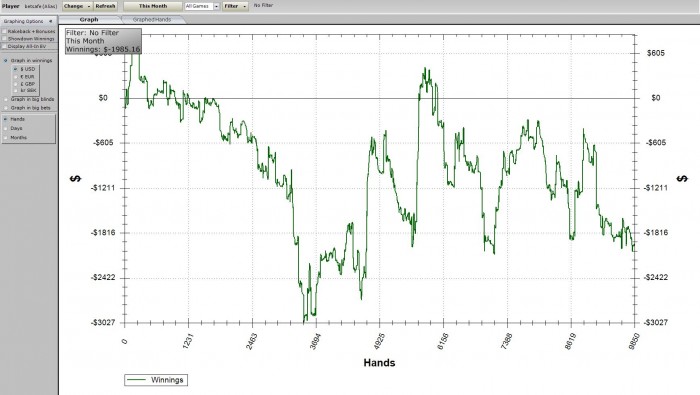Open the Change player dropdown

77,6
